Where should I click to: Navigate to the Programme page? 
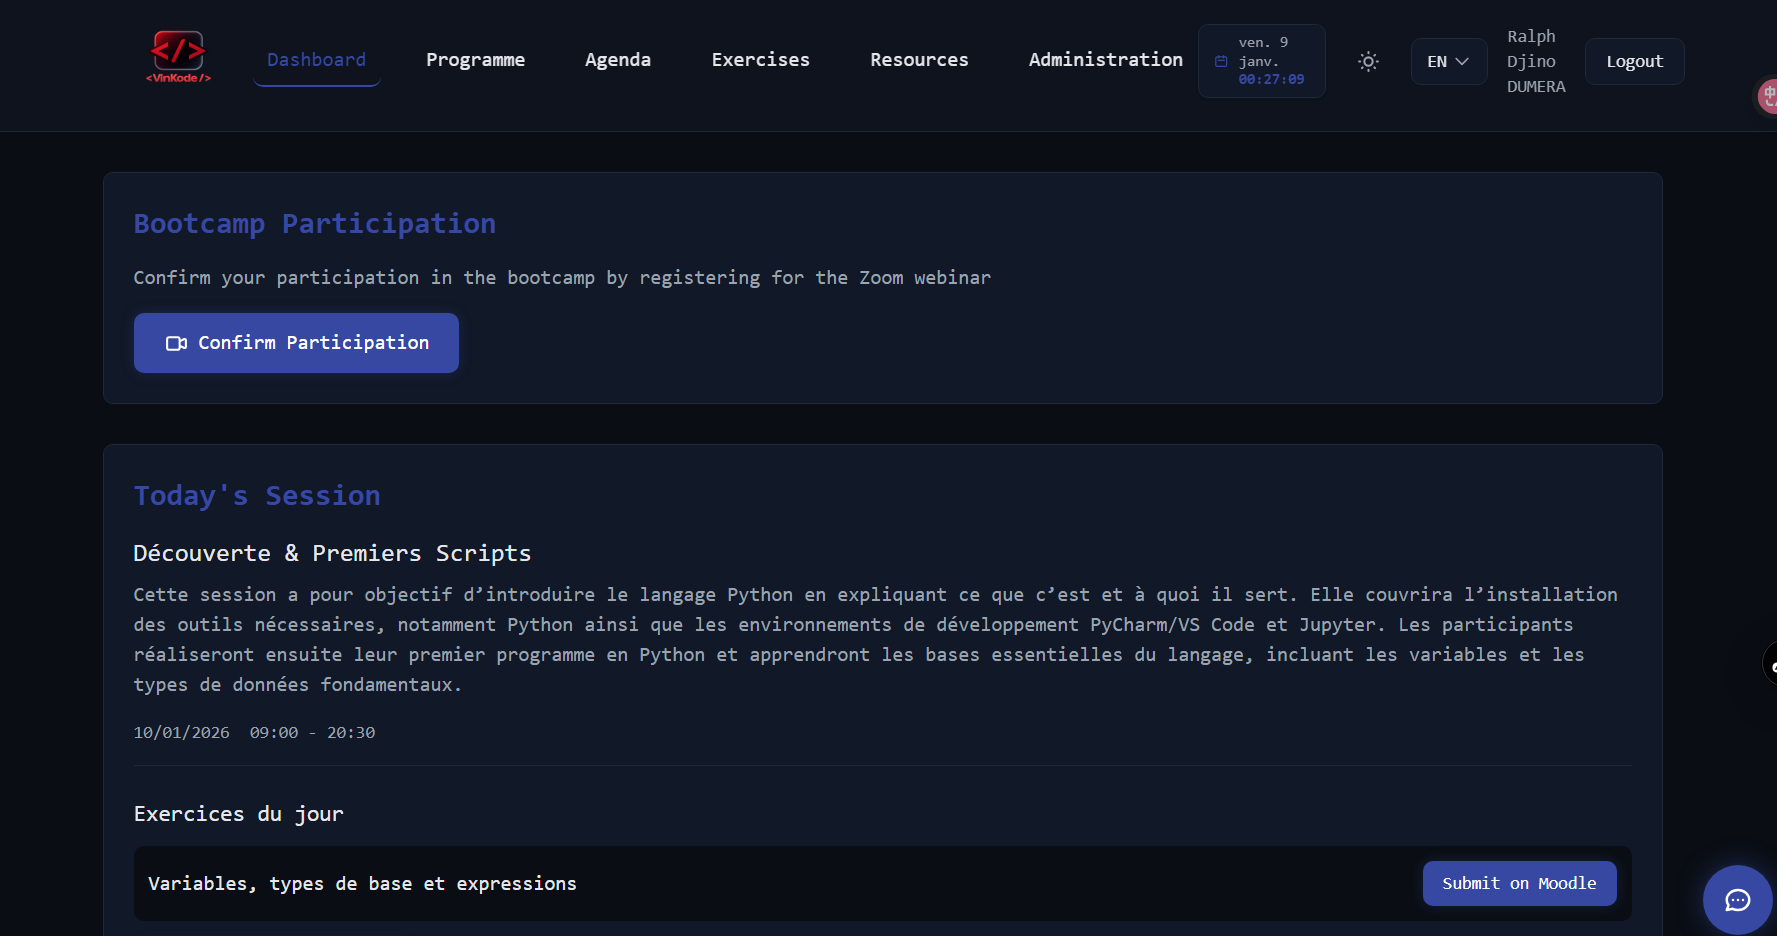pos(476,60)
